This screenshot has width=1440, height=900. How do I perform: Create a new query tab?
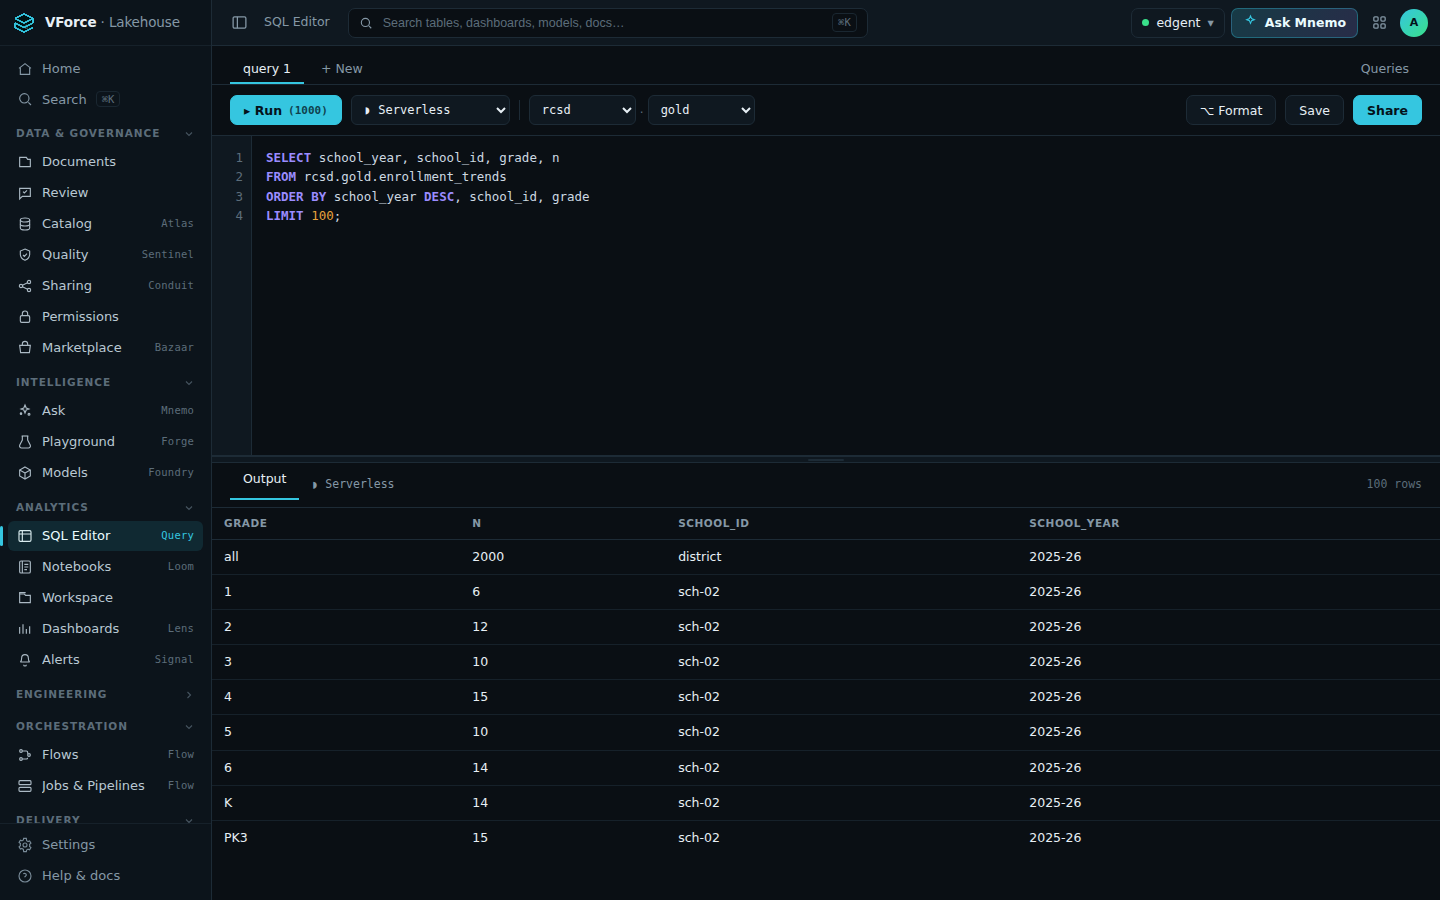click(x=342, y=68)
